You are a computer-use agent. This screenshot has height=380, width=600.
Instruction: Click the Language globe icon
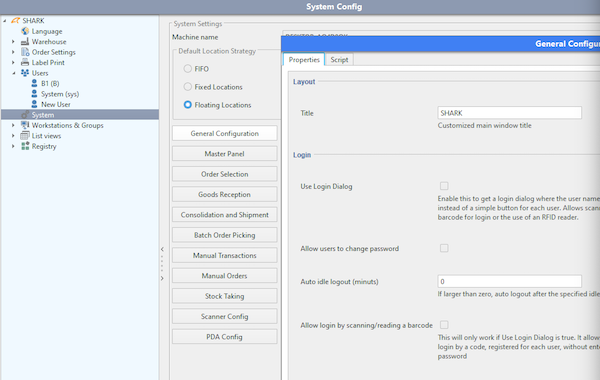pos(25,31)
